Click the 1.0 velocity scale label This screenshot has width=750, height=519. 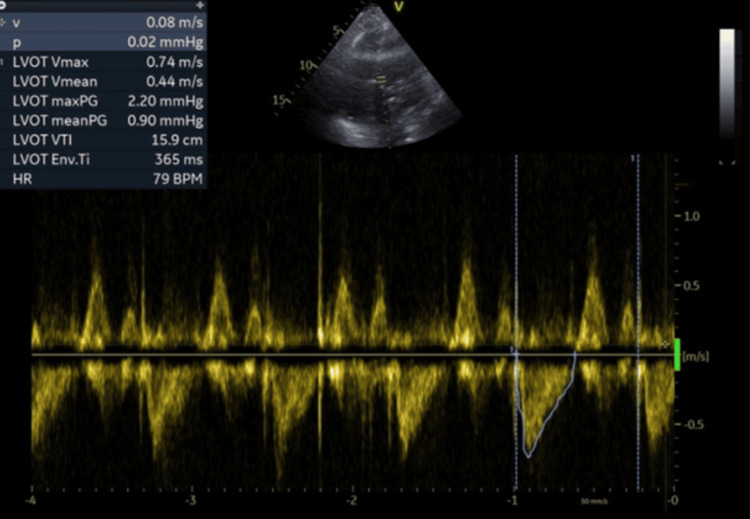(x=692, y=216)
